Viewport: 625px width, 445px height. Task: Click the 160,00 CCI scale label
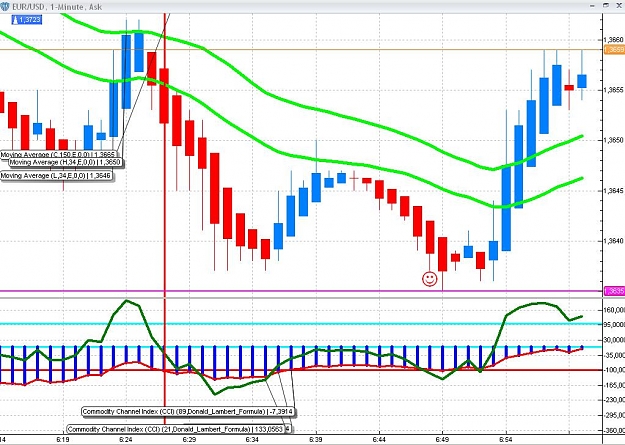[x=614, y=310]
